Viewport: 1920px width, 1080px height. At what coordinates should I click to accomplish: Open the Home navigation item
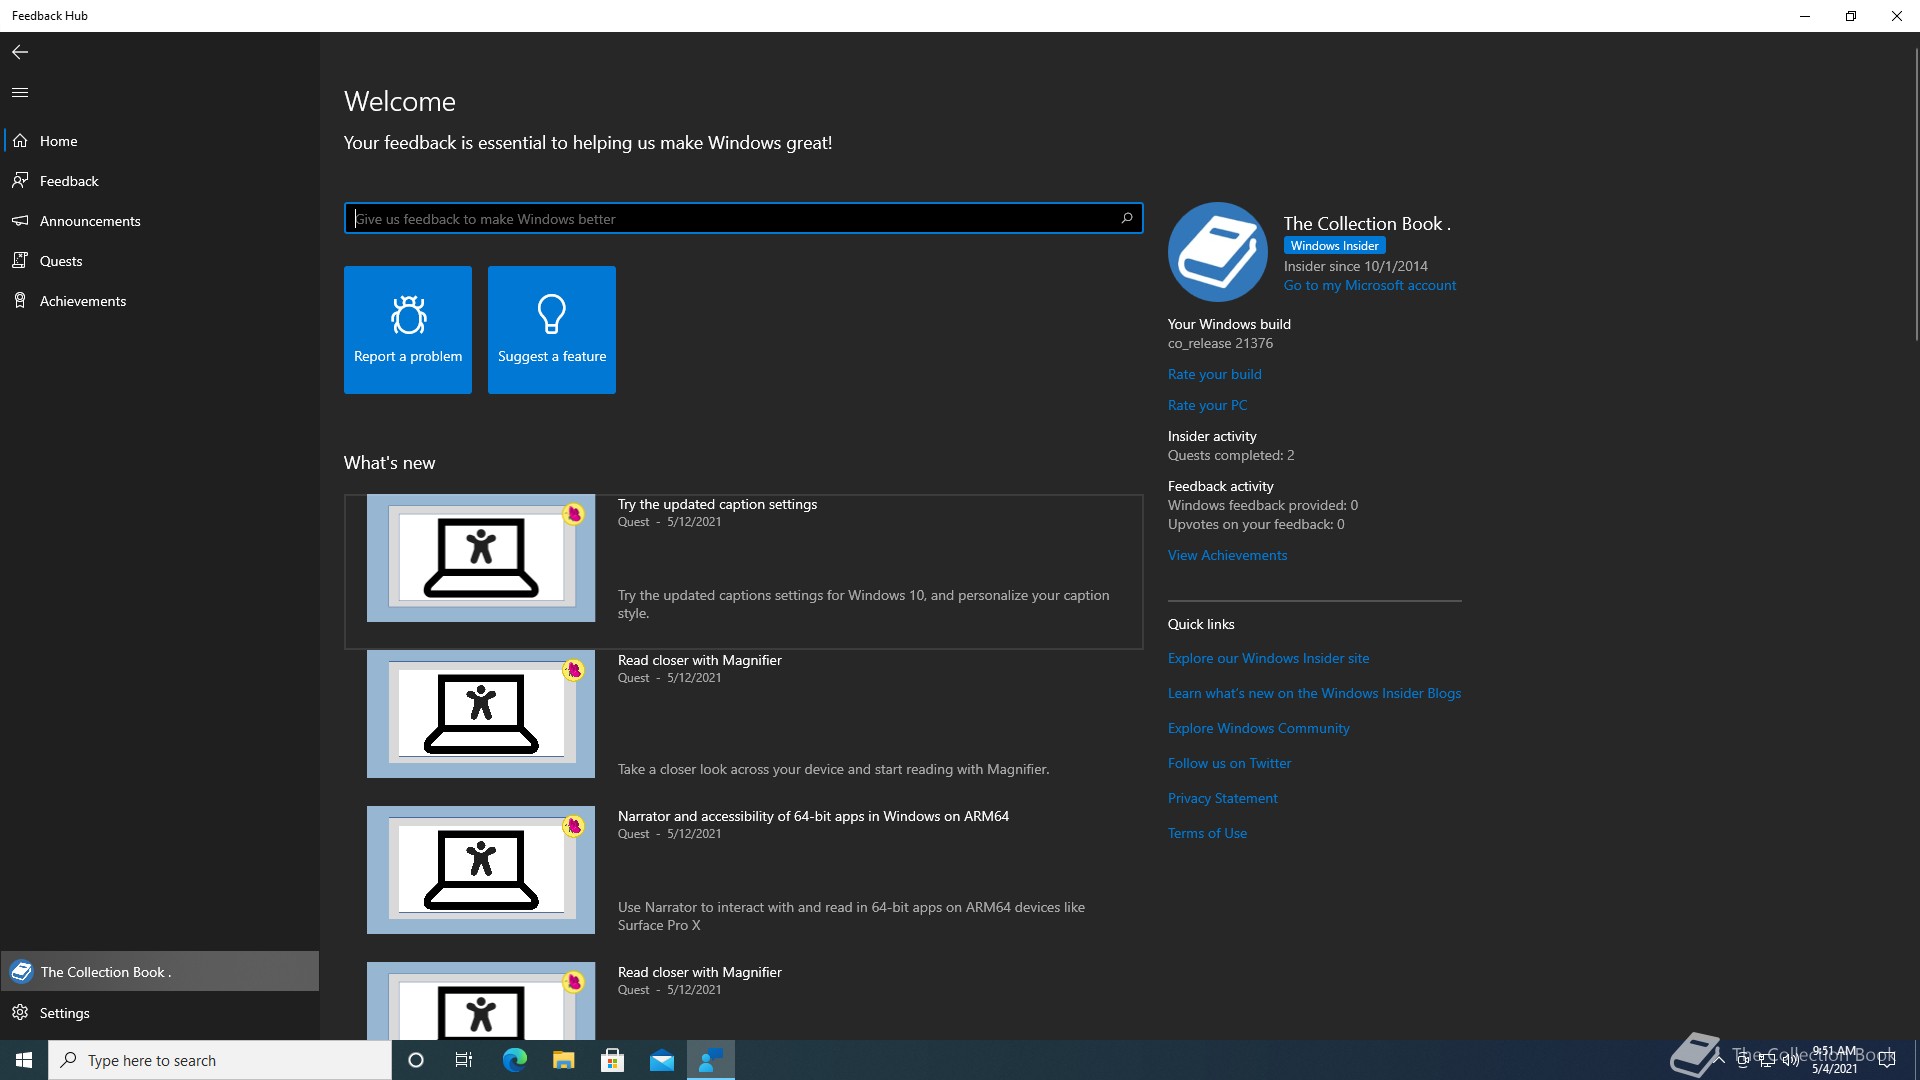(160, 141)
